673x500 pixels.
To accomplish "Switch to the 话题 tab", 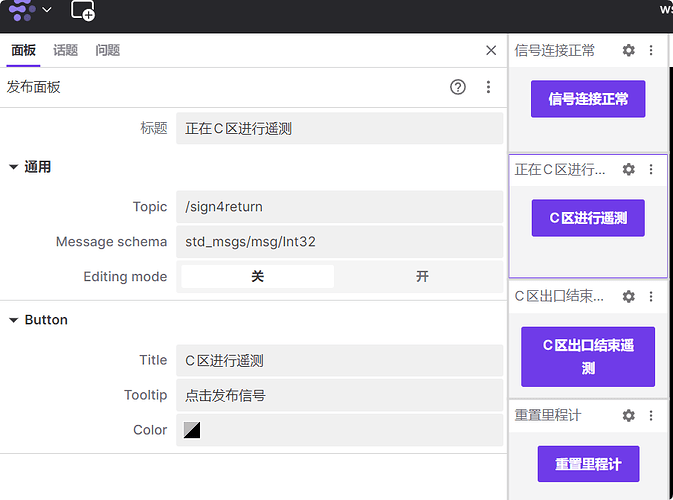I will (65, 50).
